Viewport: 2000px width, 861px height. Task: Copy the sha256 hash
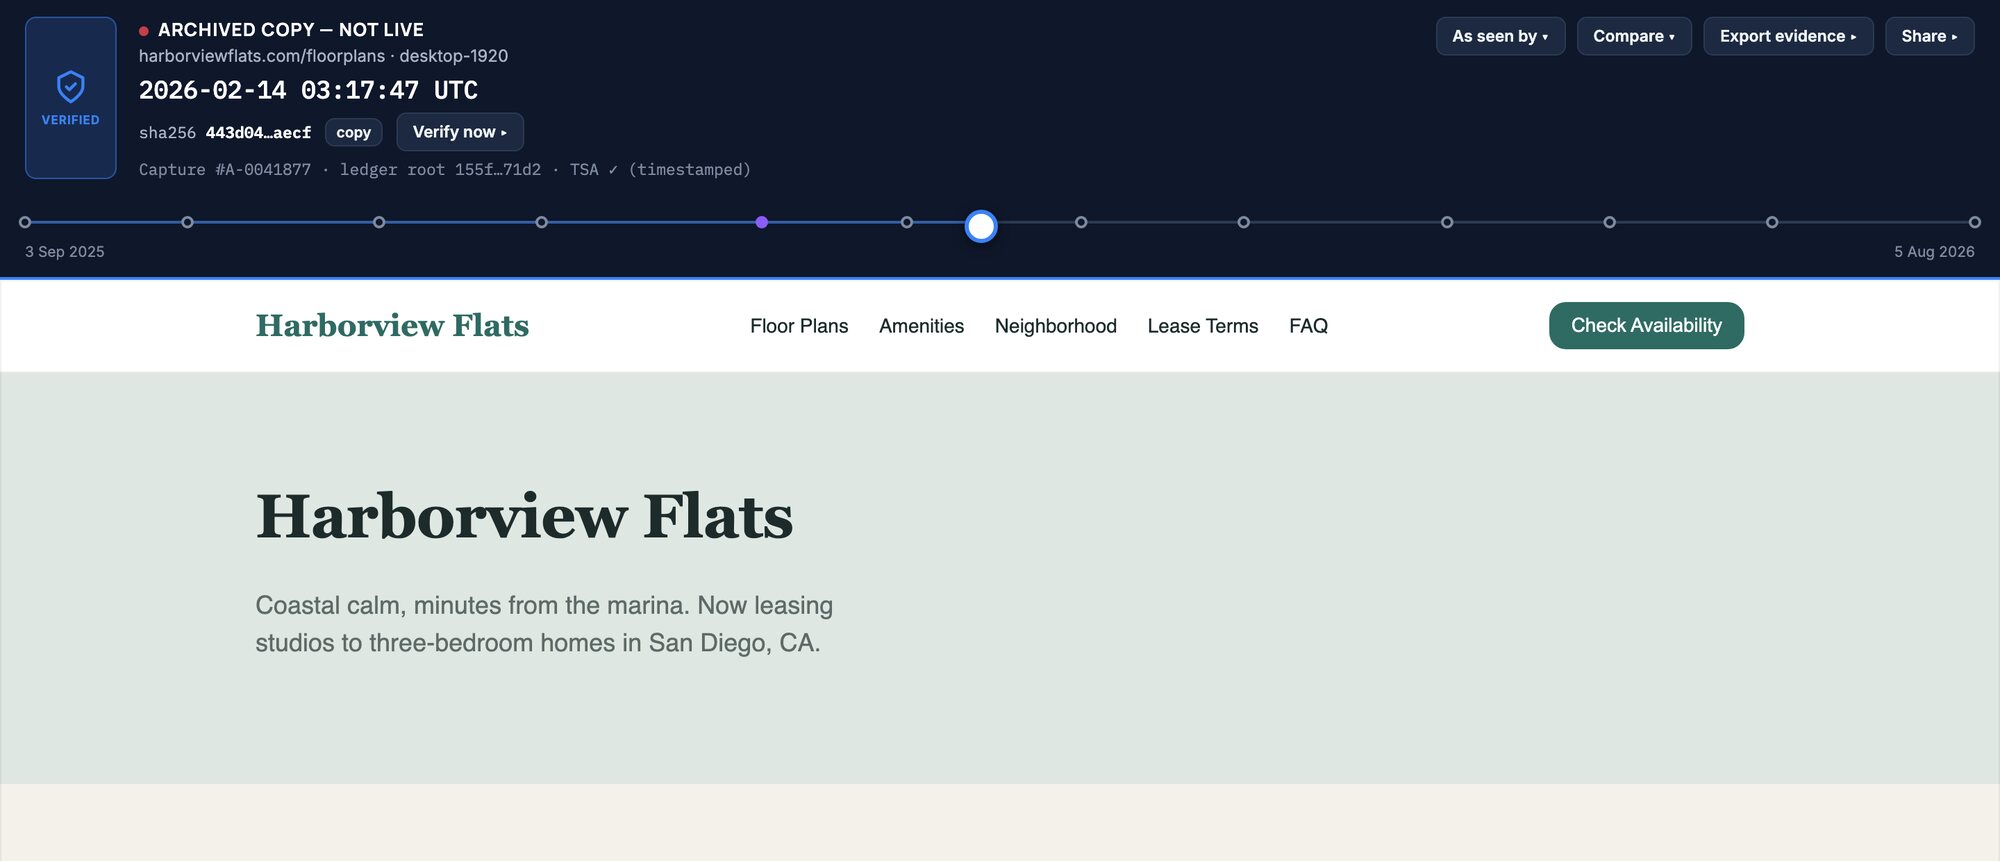point(353,132)
